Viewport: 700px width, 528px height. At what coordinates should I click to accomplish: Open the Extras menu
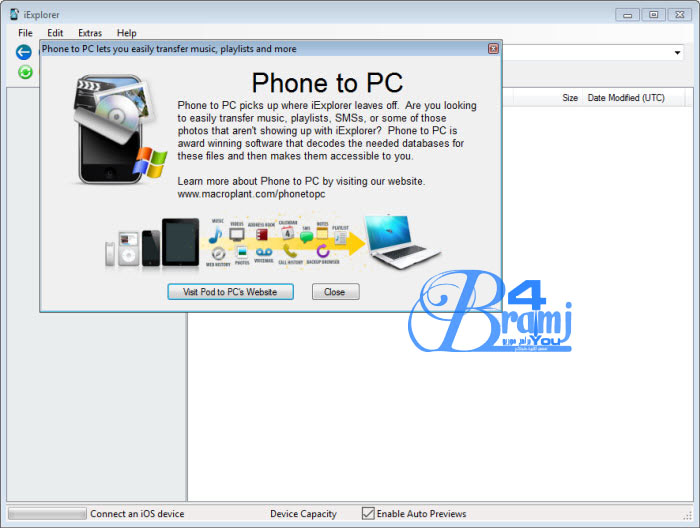click(x=90, y=33)
